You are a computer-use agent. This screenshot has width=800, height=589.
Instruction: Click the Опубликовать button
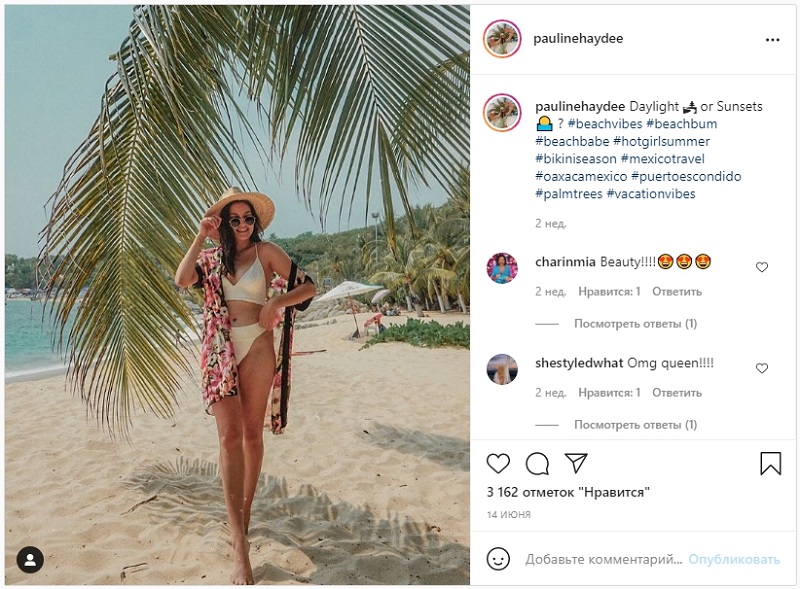[733, 559]
